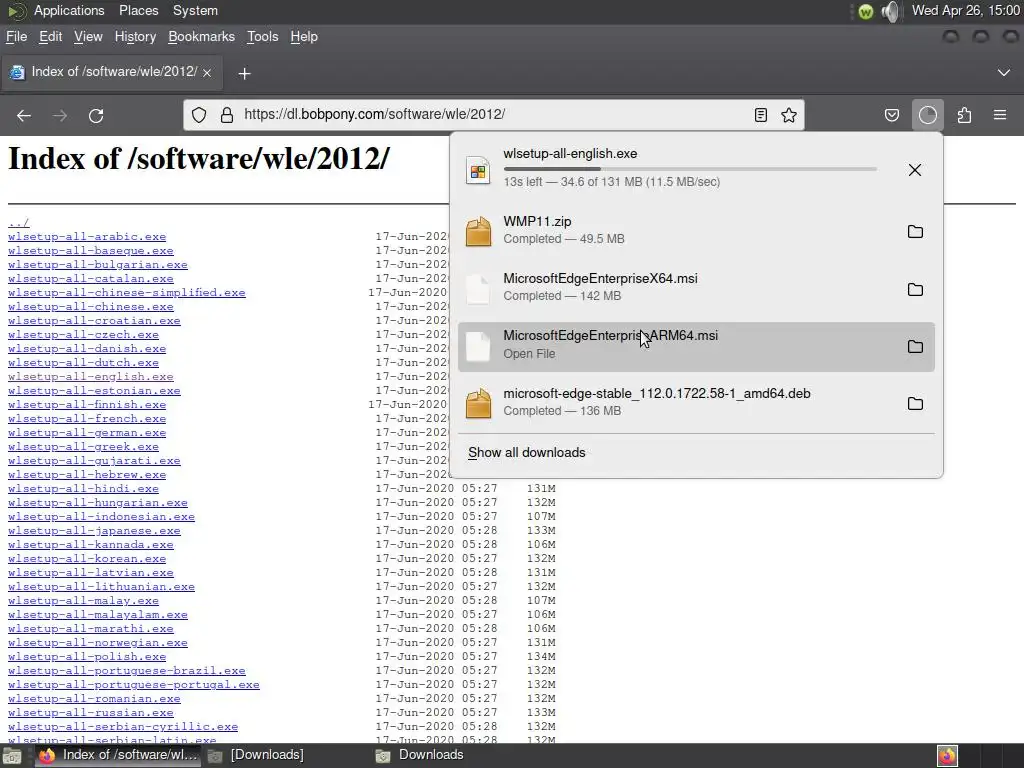Expand the list all tabs chevron

[x=1004, y=72]
